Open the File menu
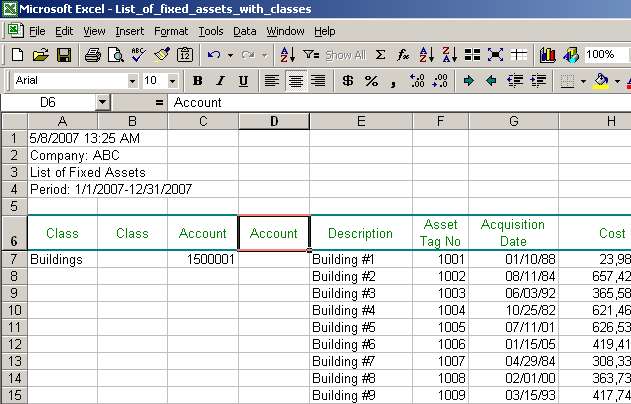 tap(37, 31)
